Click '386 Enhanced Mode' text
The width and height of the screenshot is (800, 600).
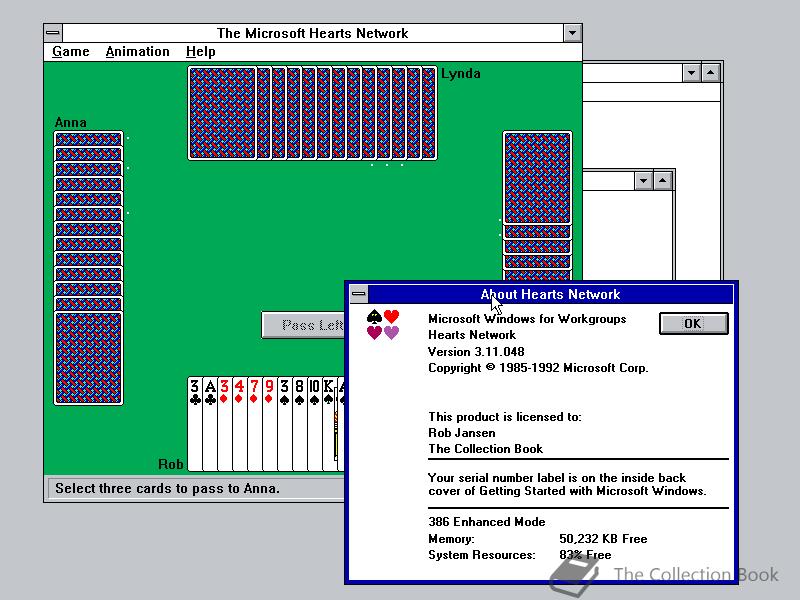tap(486, 521)
